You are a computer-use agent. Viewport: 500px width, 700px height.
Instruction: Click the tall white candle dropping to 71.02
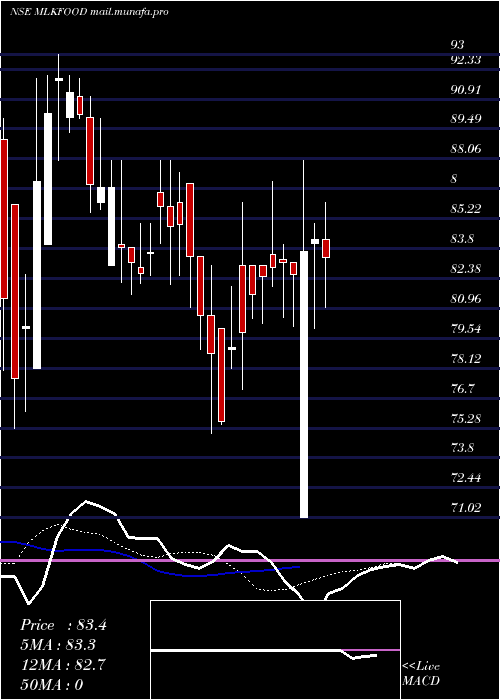coord(304,384)
